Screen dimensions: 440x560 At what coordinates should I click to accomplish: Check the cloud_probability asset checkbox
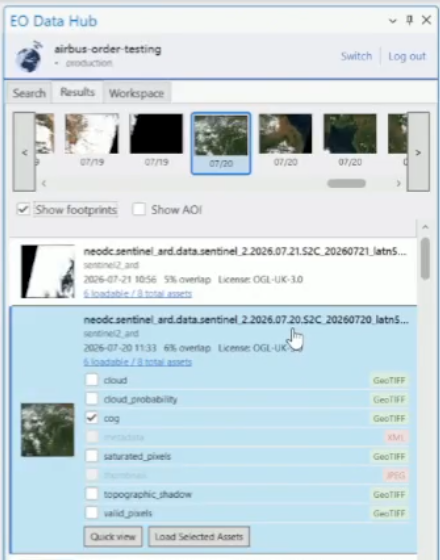[x=92, y=399]
